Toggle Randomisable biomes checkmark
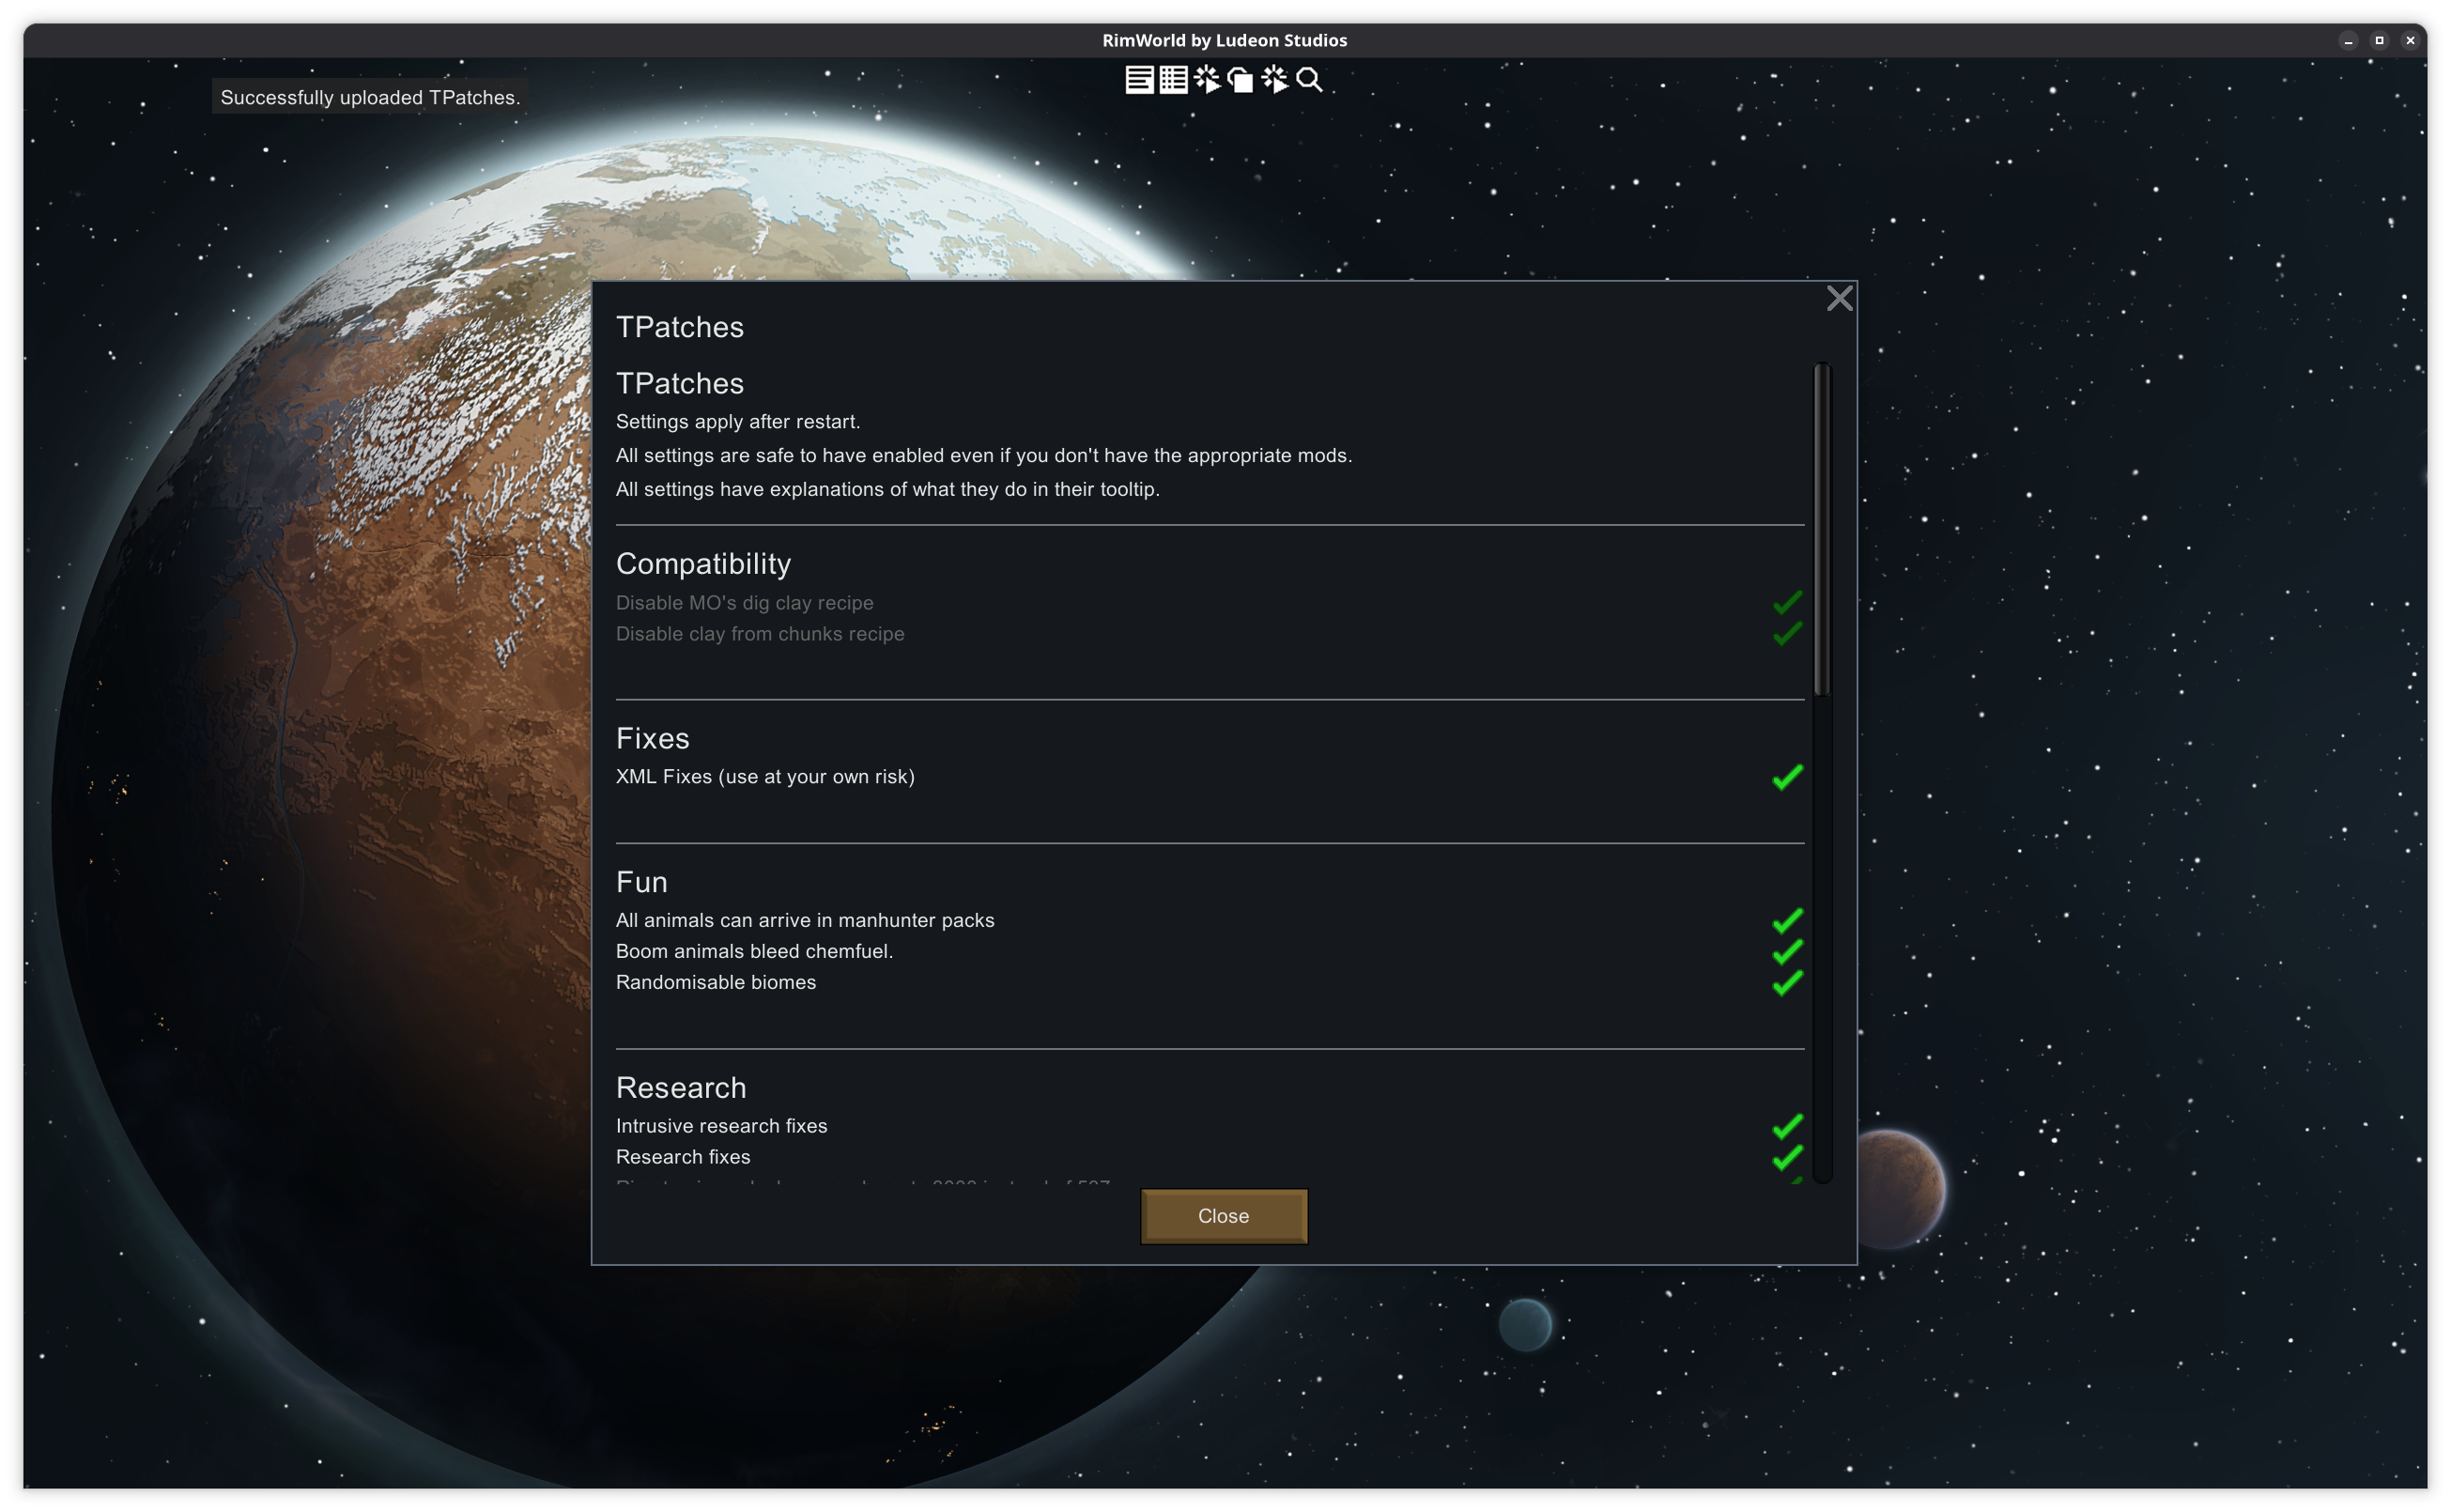Image resolution: width=2451 pixels, height=1512 pixels. 1787,982
